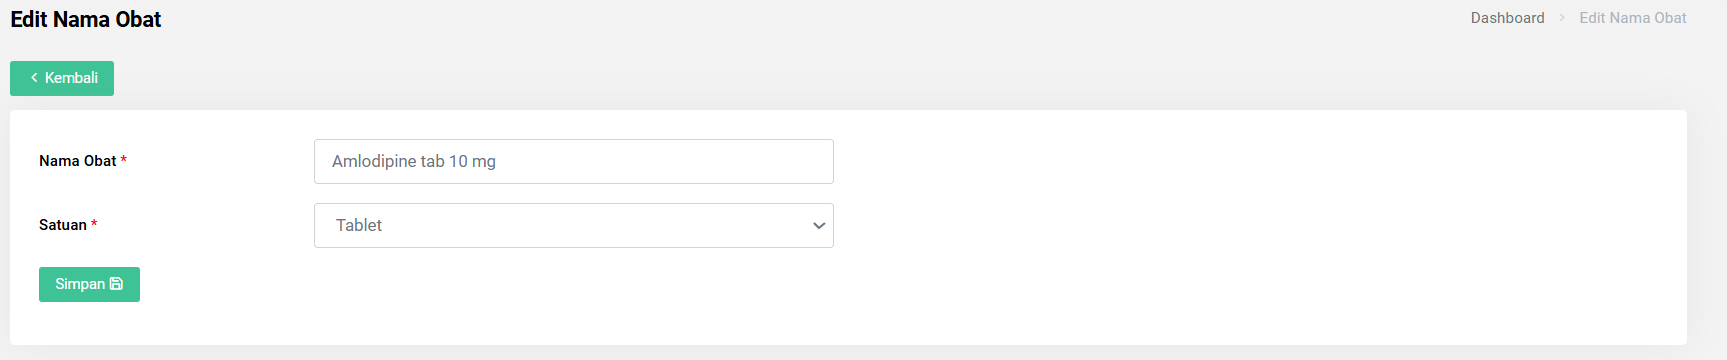Select the Tablet value text

(359, 226)
